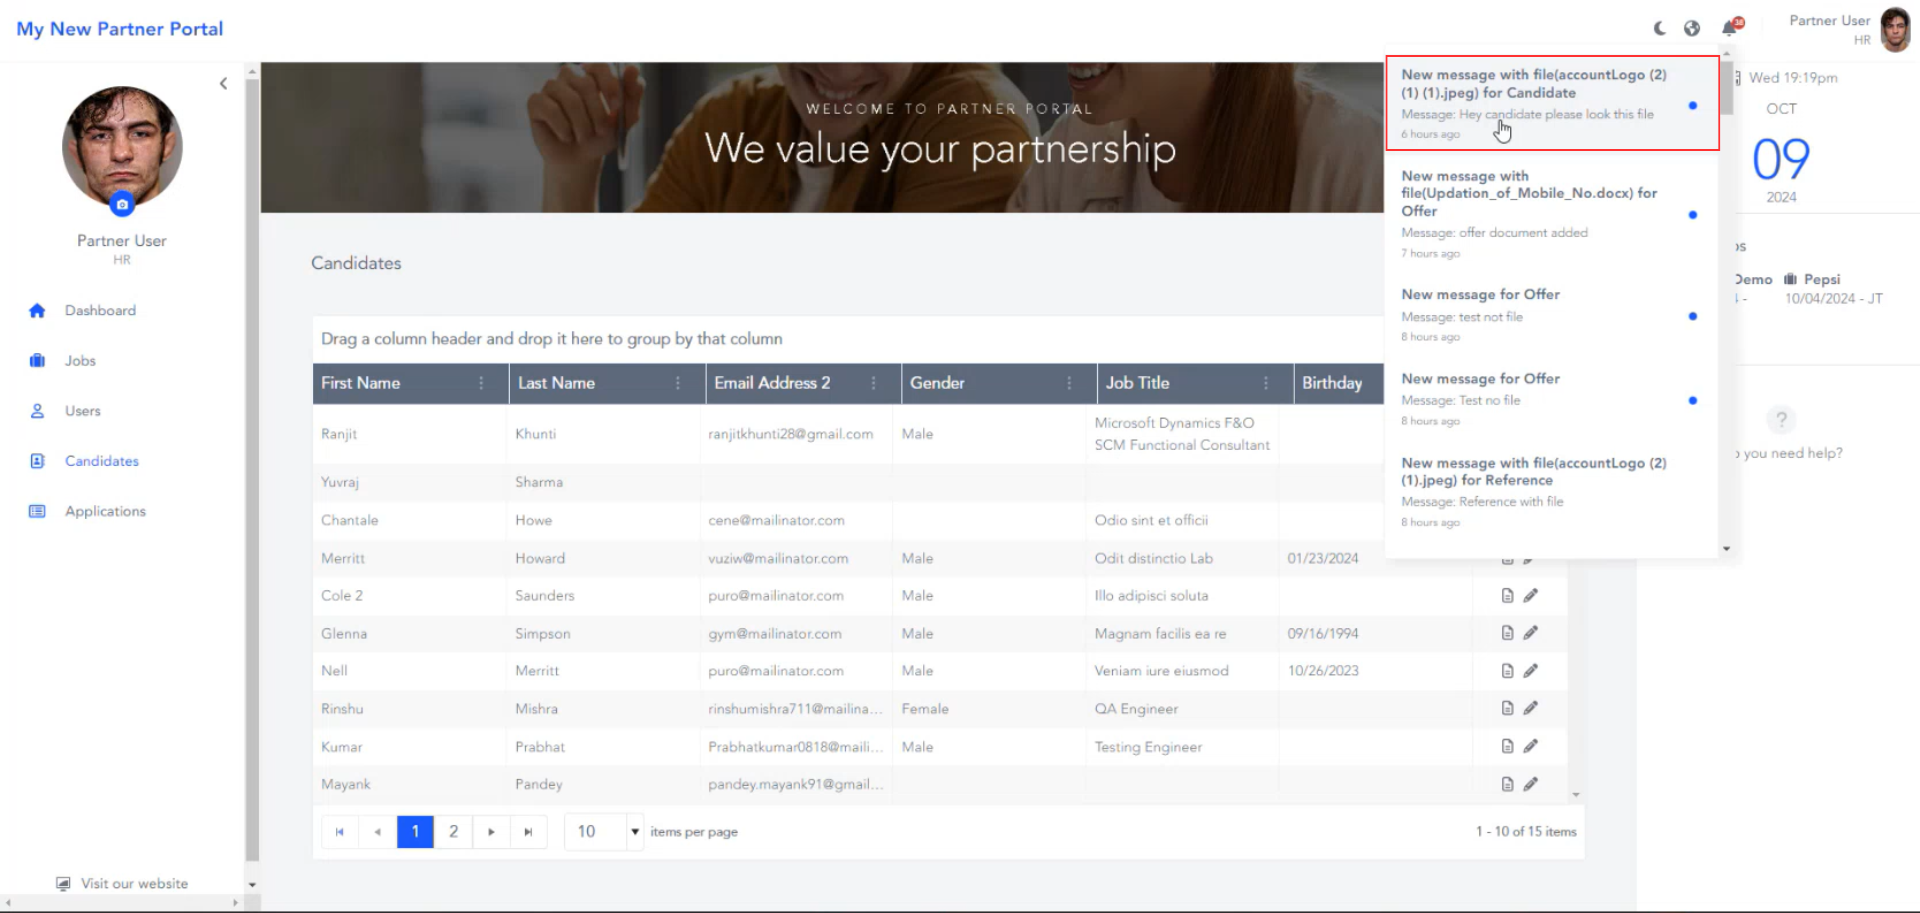Collapse the sidebar with chevron arrow
The image size is (1920, 913).
[x=223, y=84]
